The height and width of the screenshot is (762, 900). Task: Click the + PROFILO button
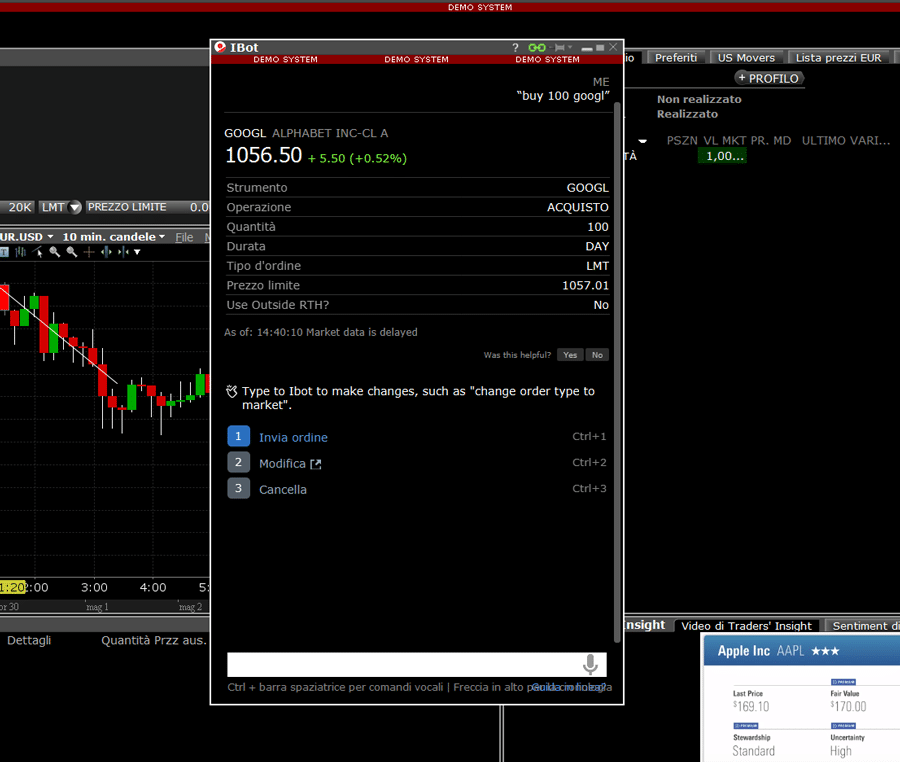[769, 78]
